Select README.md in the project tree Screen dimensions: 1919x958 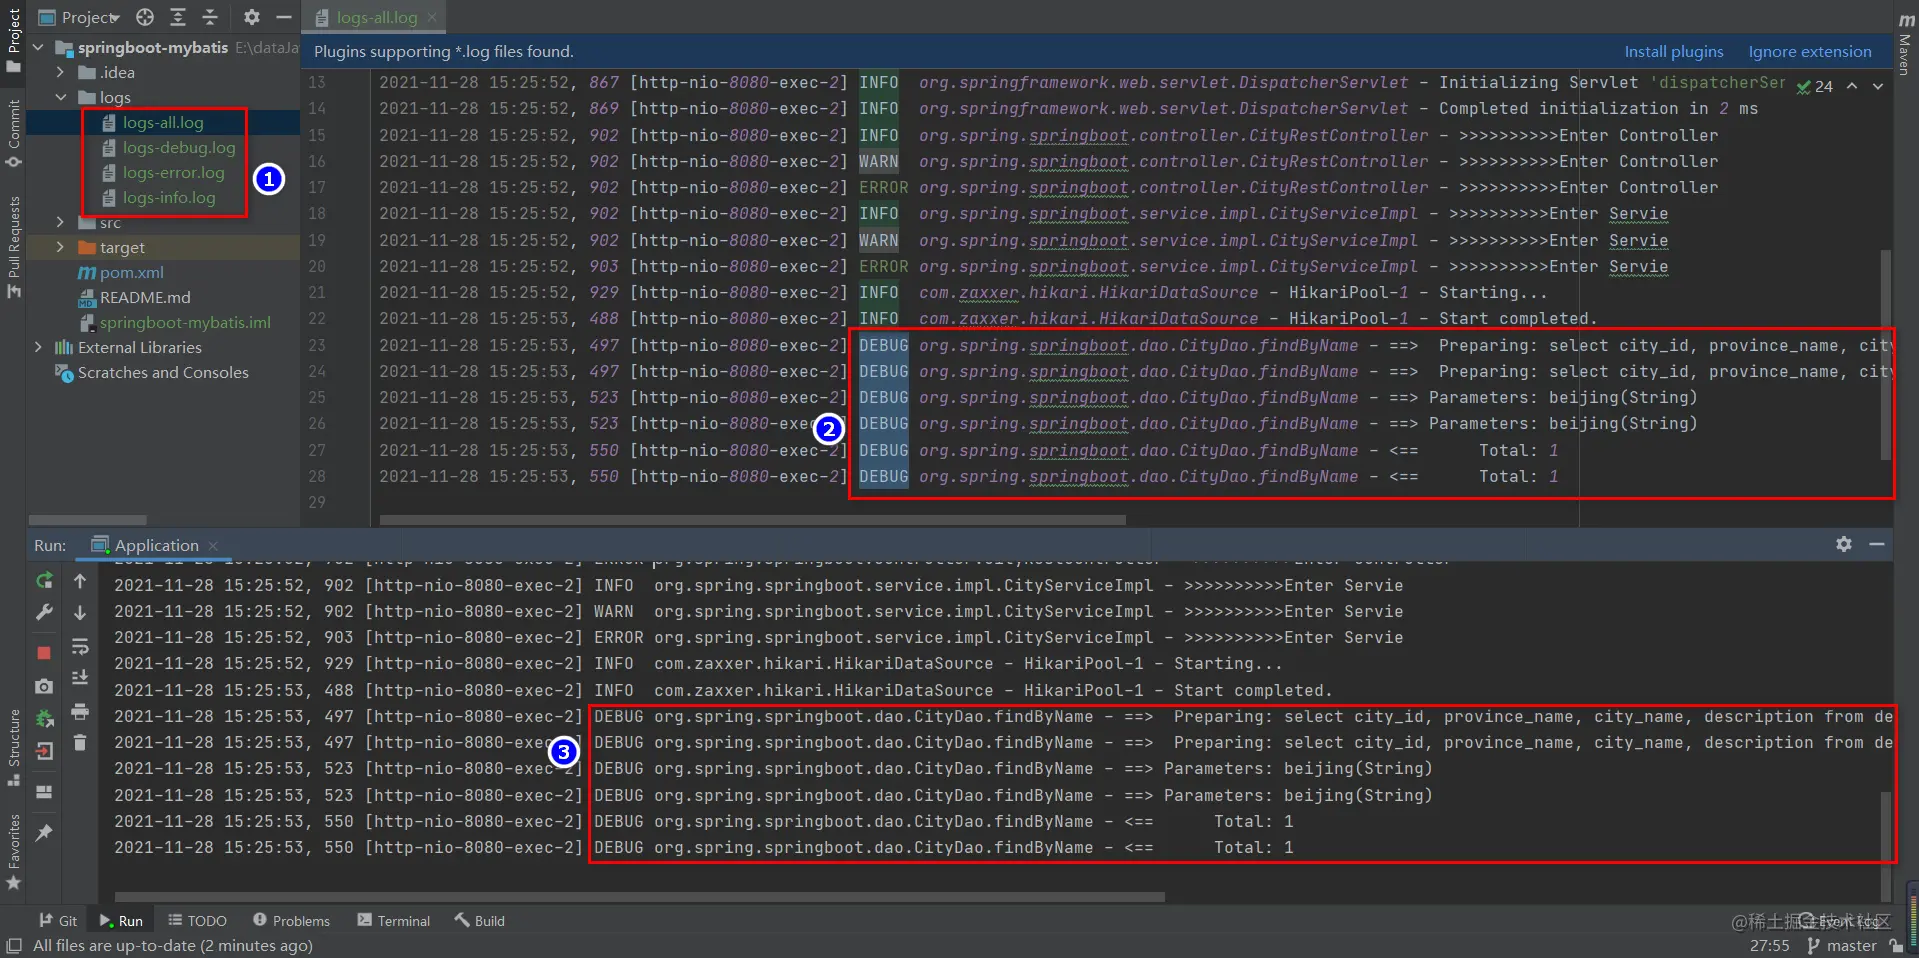tap(145, 297)
